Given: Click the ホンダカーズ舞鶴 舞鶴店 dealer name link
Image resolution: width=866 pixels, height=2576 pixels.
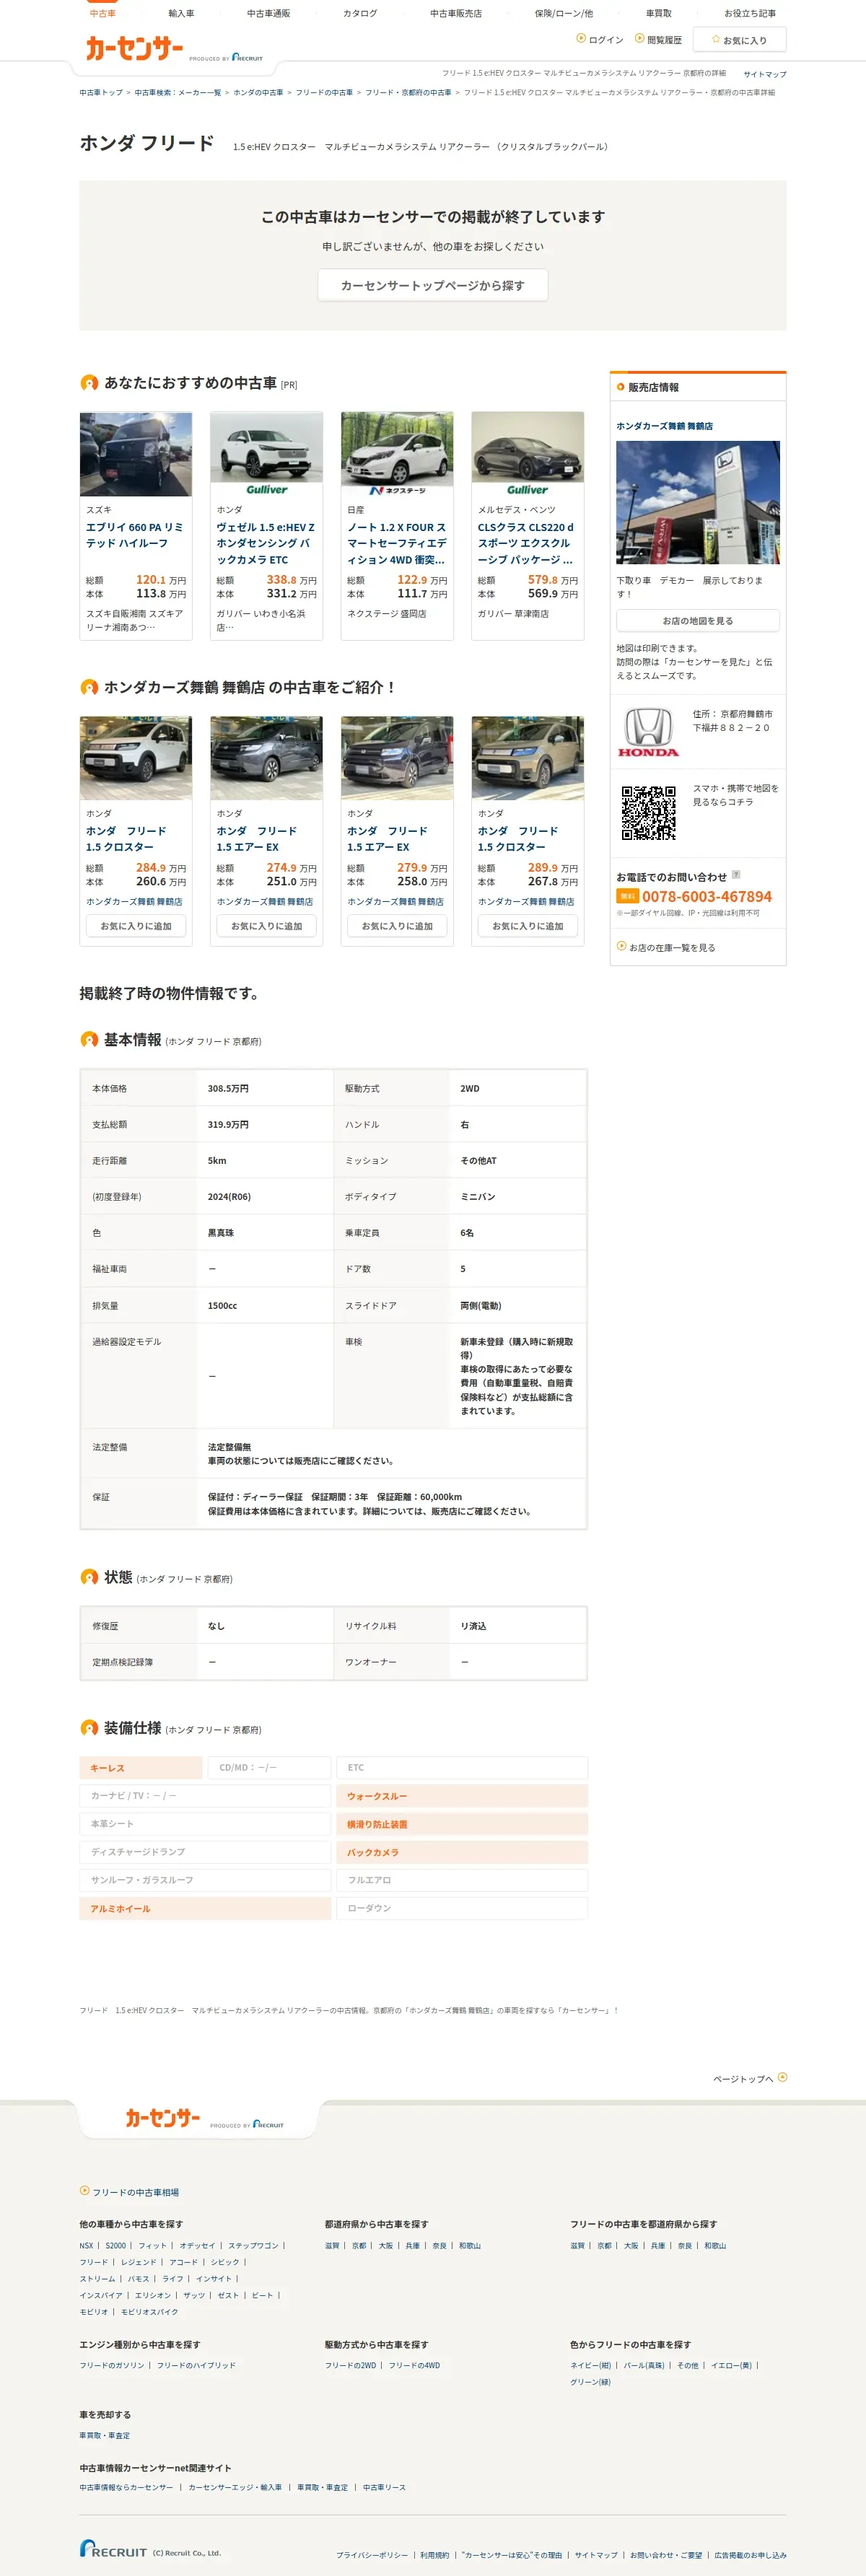Looking at the screenshot, I should pyautogui.click(x=664, y=426).
